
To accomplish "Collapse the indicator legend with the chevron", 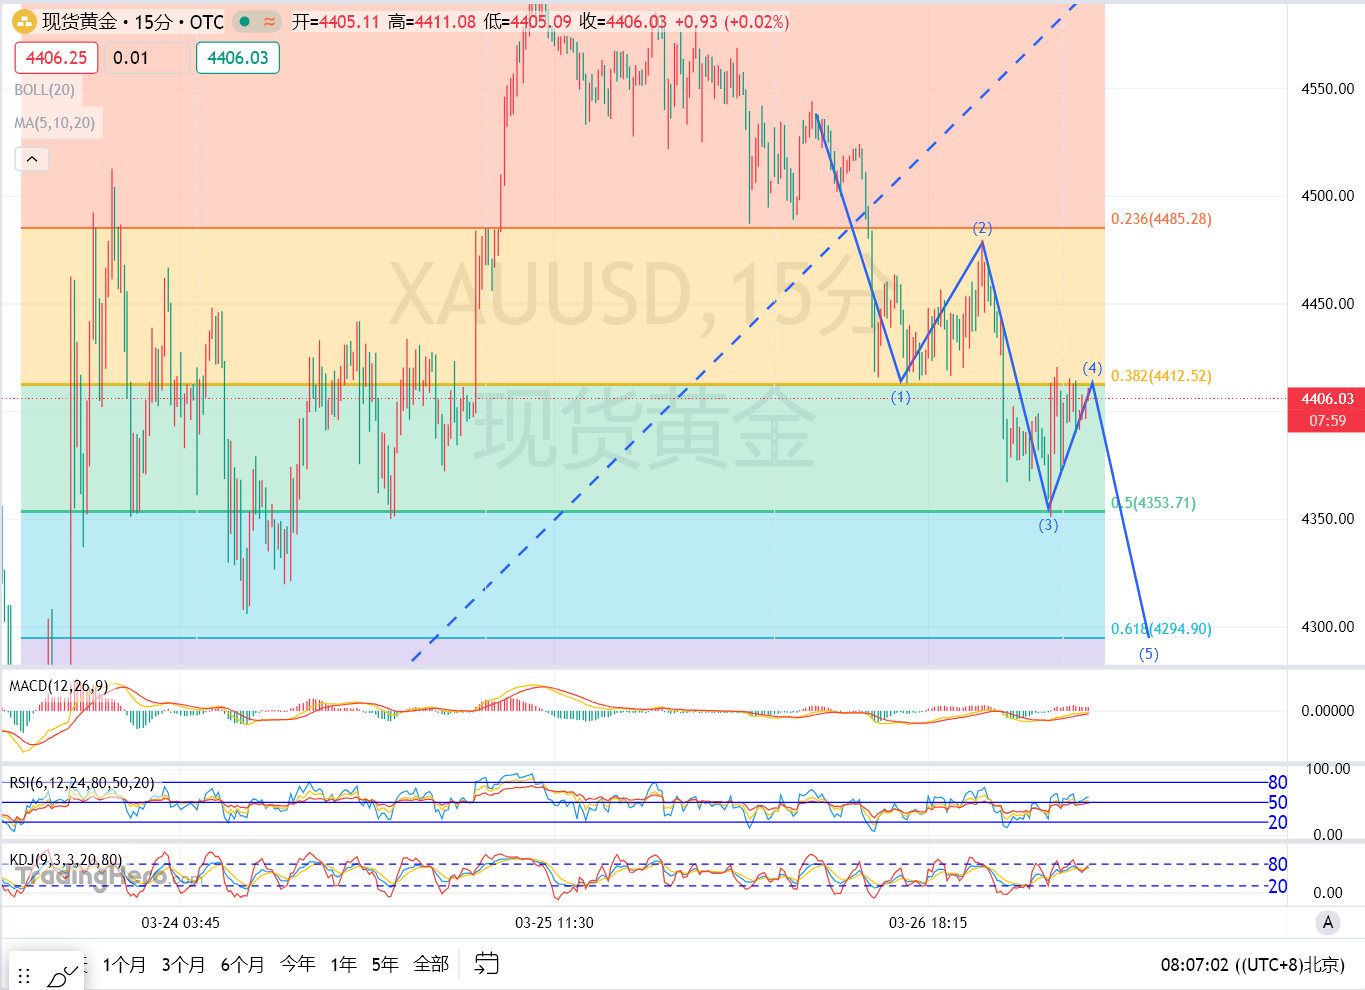I will (32, 159).
